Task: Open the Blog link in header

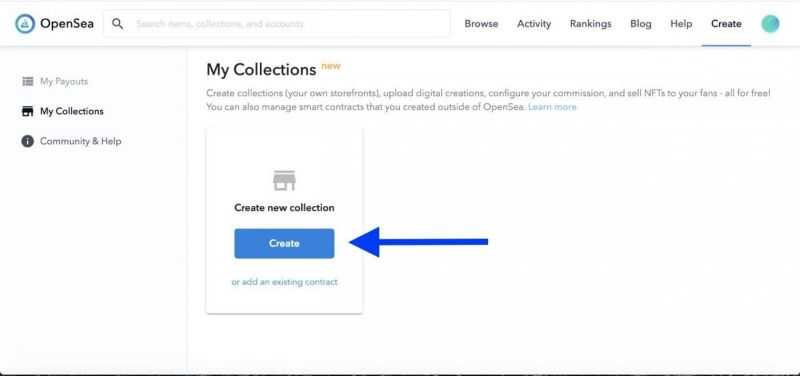Action: click(641, 24)
